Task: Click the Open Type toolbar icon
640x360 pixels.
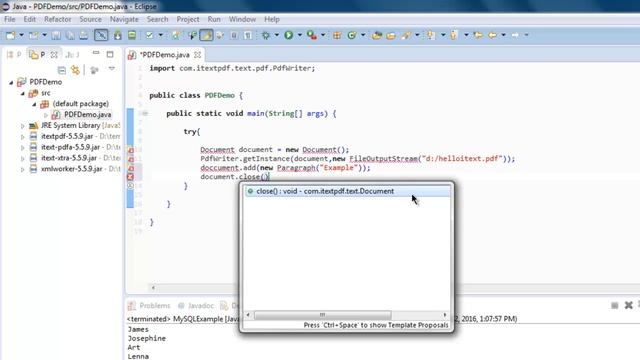Action: 377,36
